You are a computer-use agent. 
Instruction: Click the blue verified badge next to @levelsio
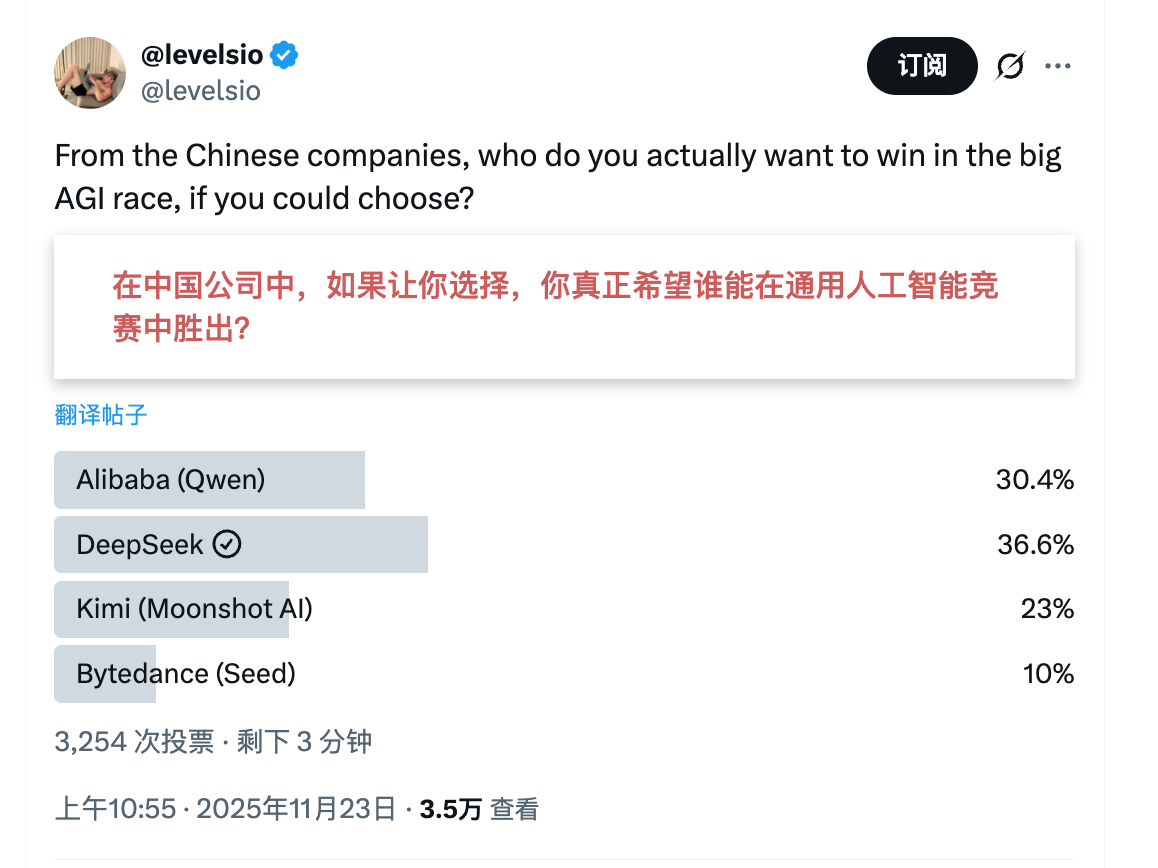click(x=284, y=56)
